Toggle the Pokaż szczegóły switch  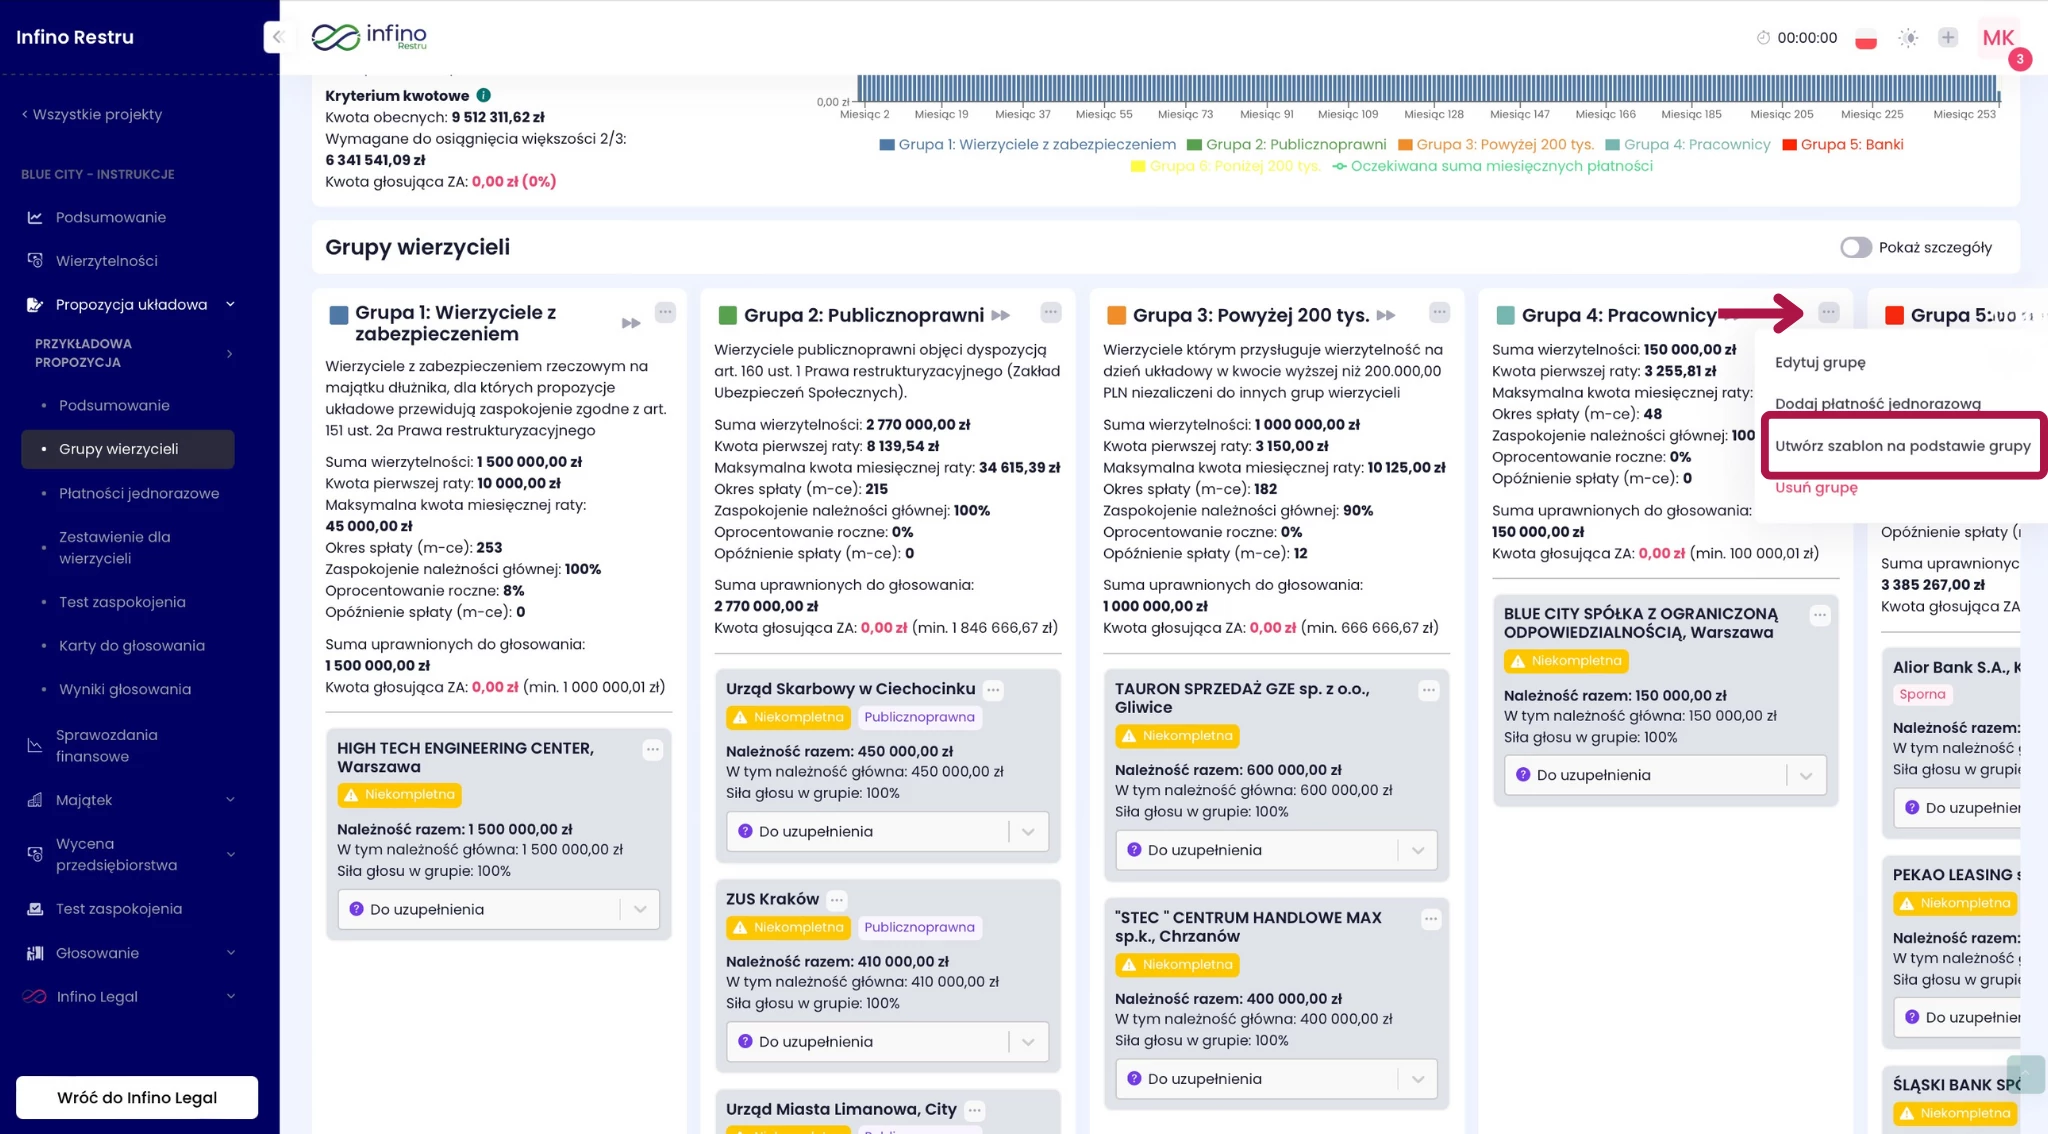[x=1855, y=247]
